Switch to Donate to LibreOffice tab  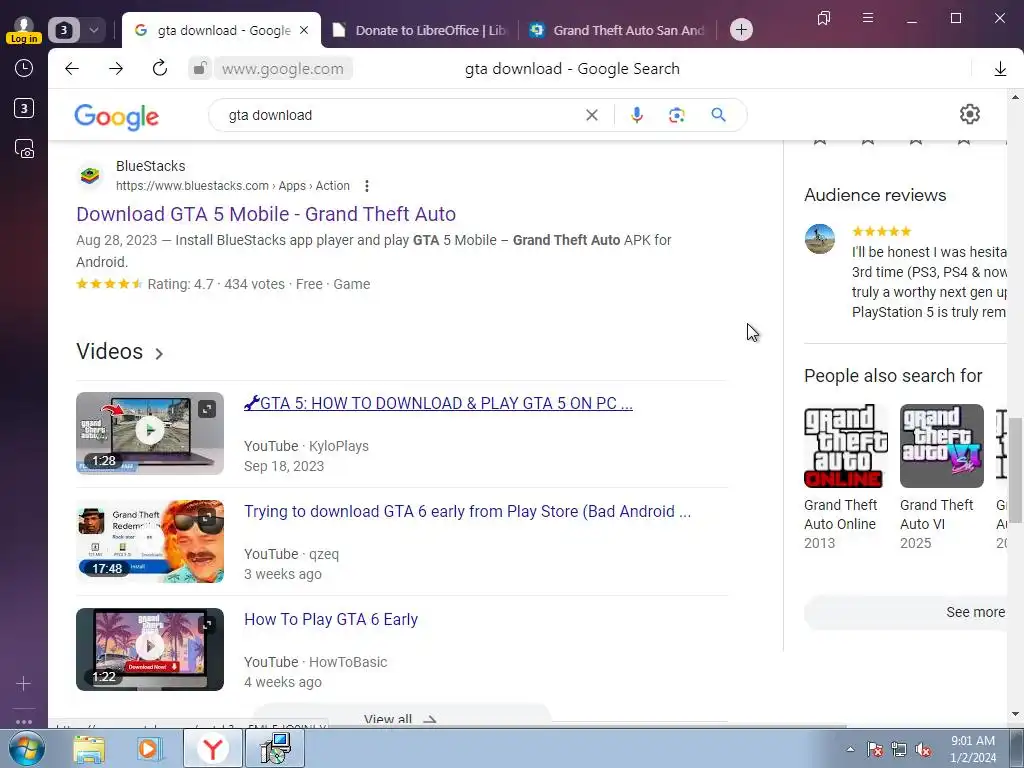419,30
